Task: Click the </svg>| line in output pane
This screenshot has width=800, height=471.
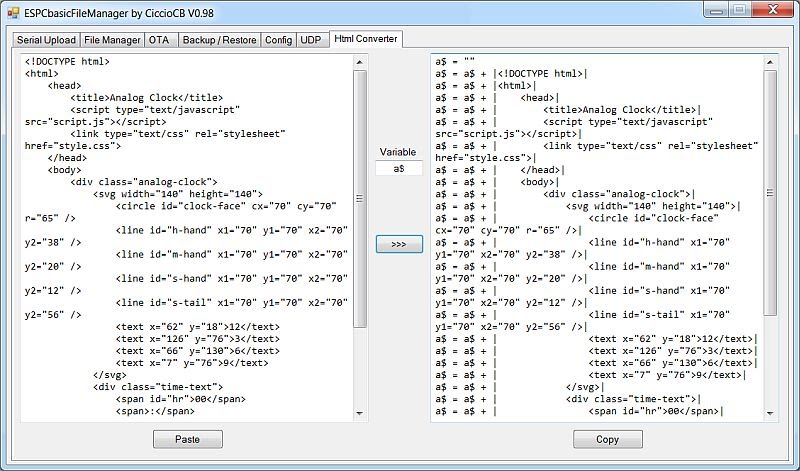Action: 585,387
